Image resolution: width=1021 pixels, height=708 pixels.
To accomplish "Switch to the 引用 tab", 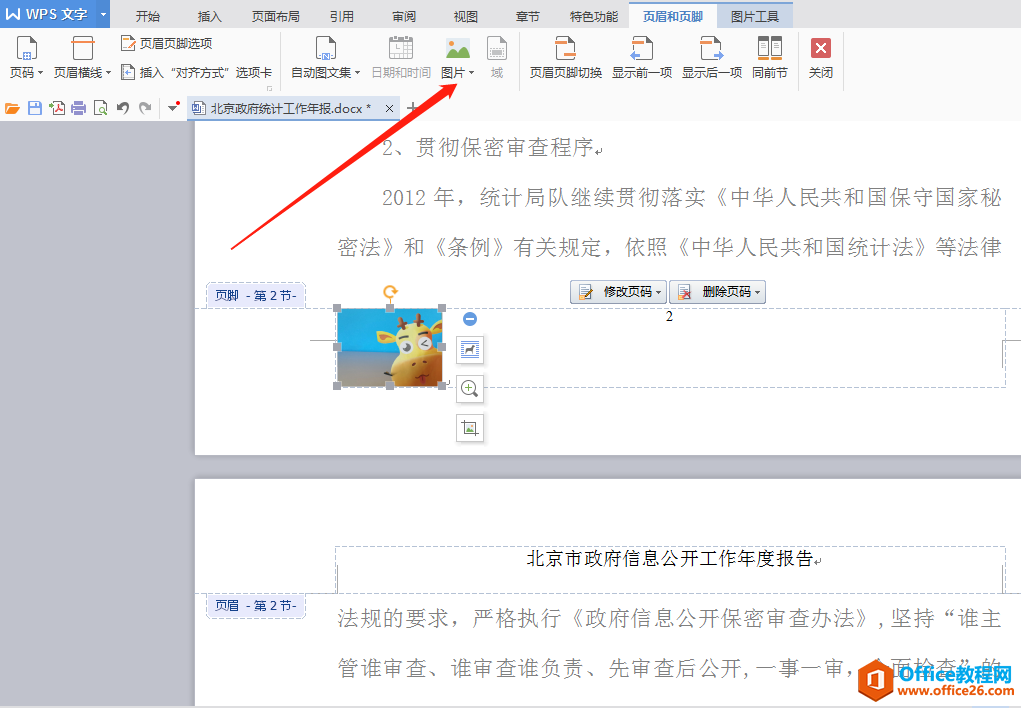I will [341, 16].
